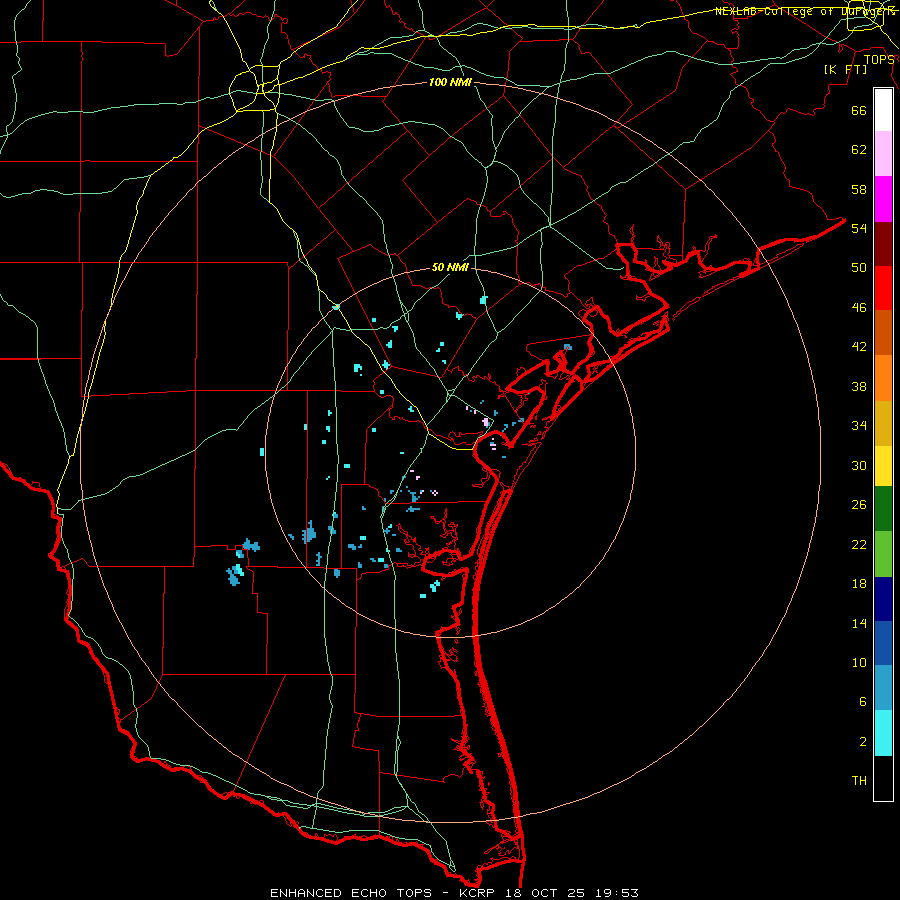Select the light pink legend color band
900x900 pixels.
pos(883,154)
